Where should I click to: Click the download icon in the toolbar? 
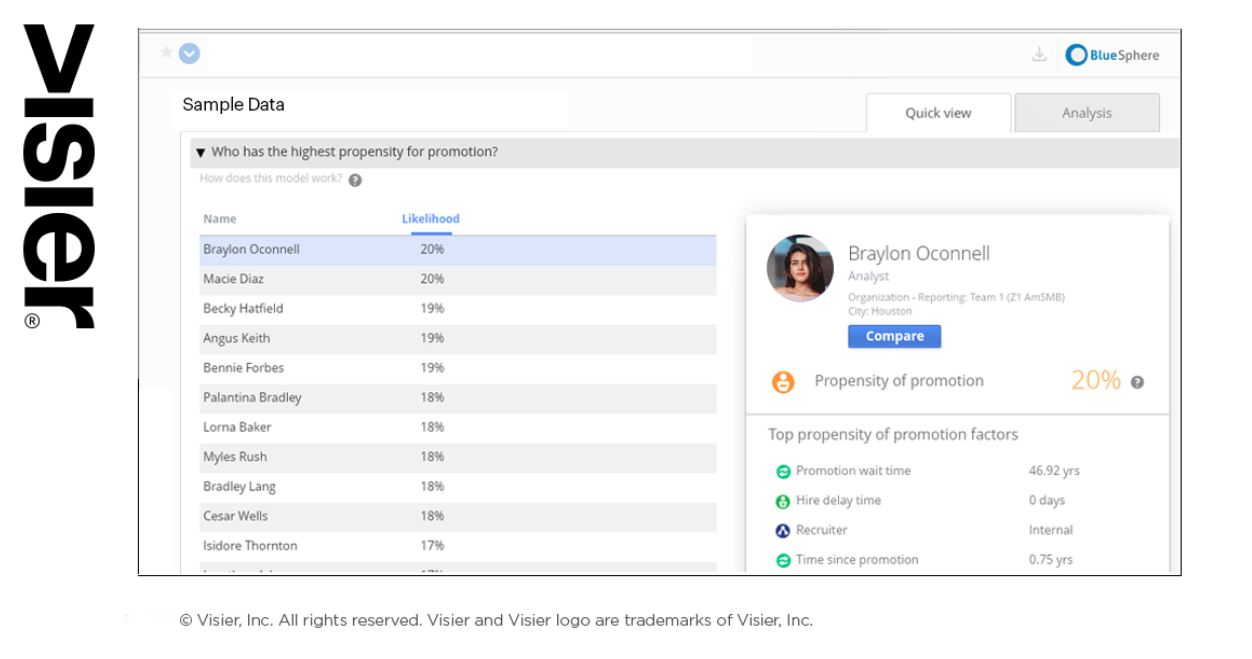click(x=1039, y=55)
